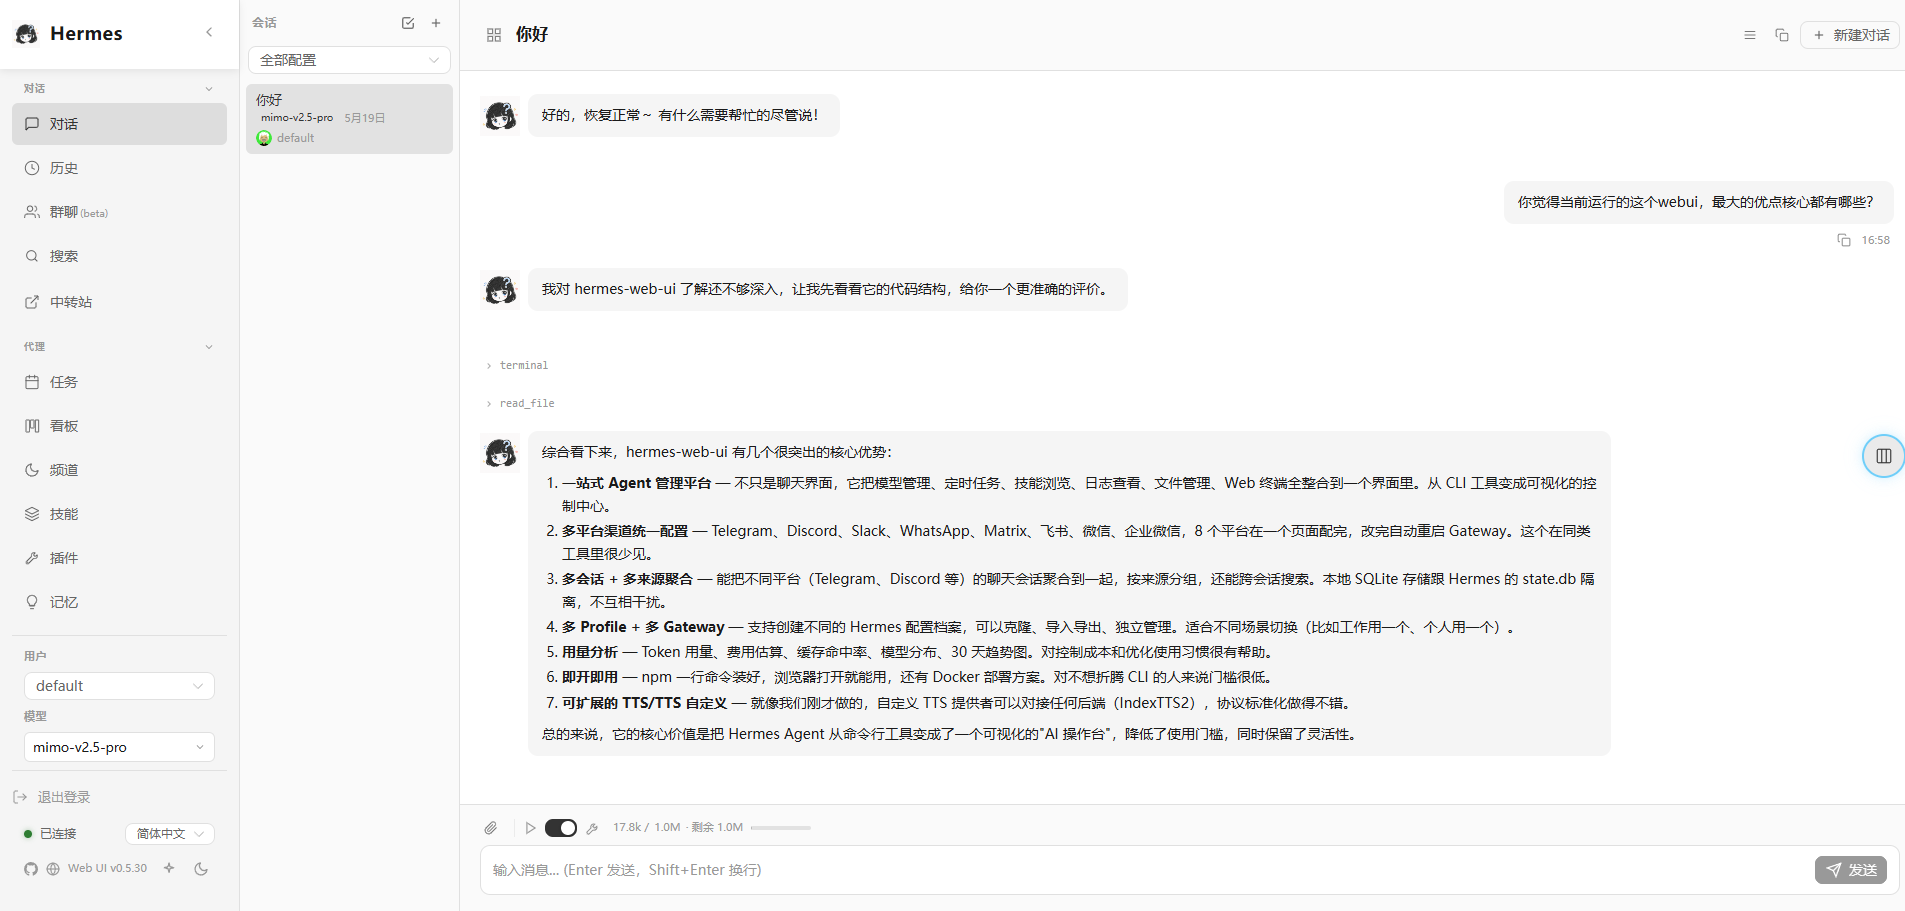
Task: Click the 已连接 connection status
Action: pos(50,834)
